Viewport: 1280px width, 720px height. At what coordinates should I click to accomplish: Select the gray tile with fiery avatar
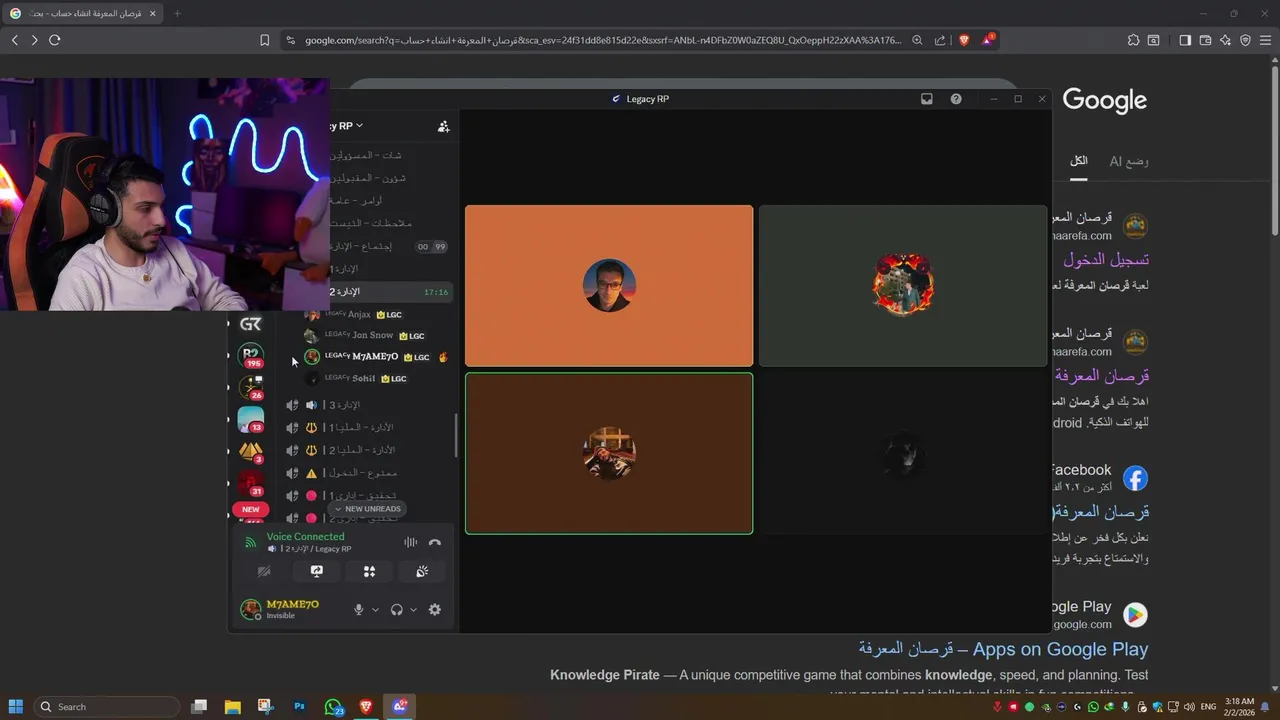pyautogui.click(x=903, y=286)
